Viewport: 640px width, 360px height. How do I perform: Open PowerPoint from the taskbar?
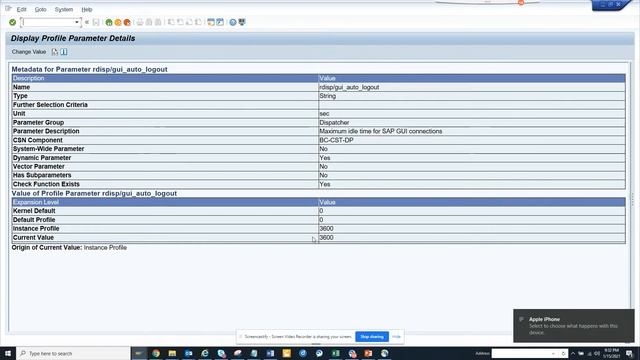[368, 353]
